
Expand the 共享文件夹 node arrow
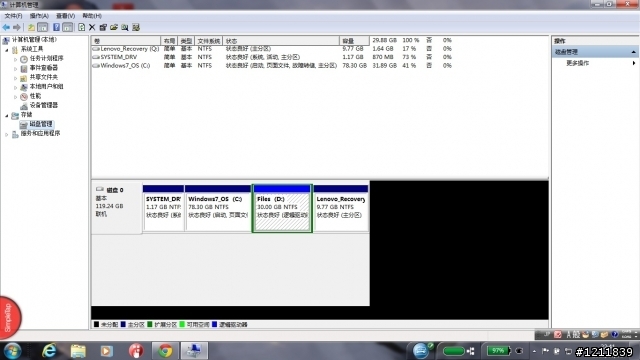click(16, 78)
